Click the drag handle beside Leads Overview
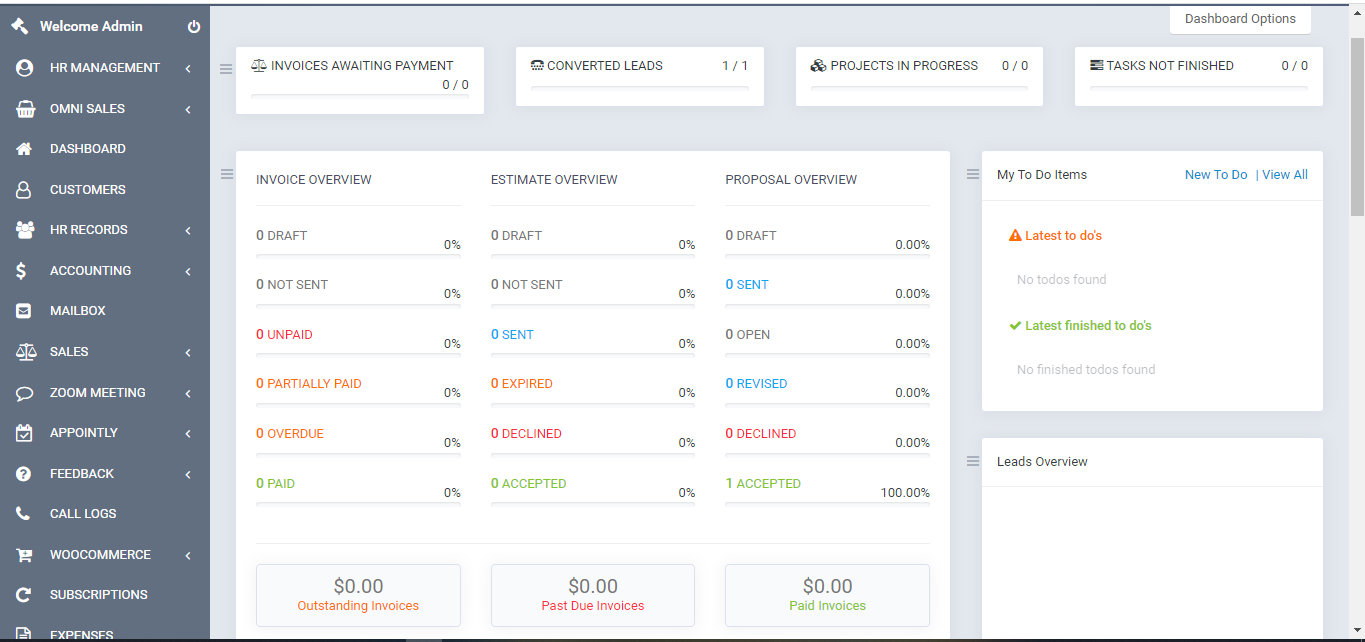The image size is (1365, 642). point(973,461)
